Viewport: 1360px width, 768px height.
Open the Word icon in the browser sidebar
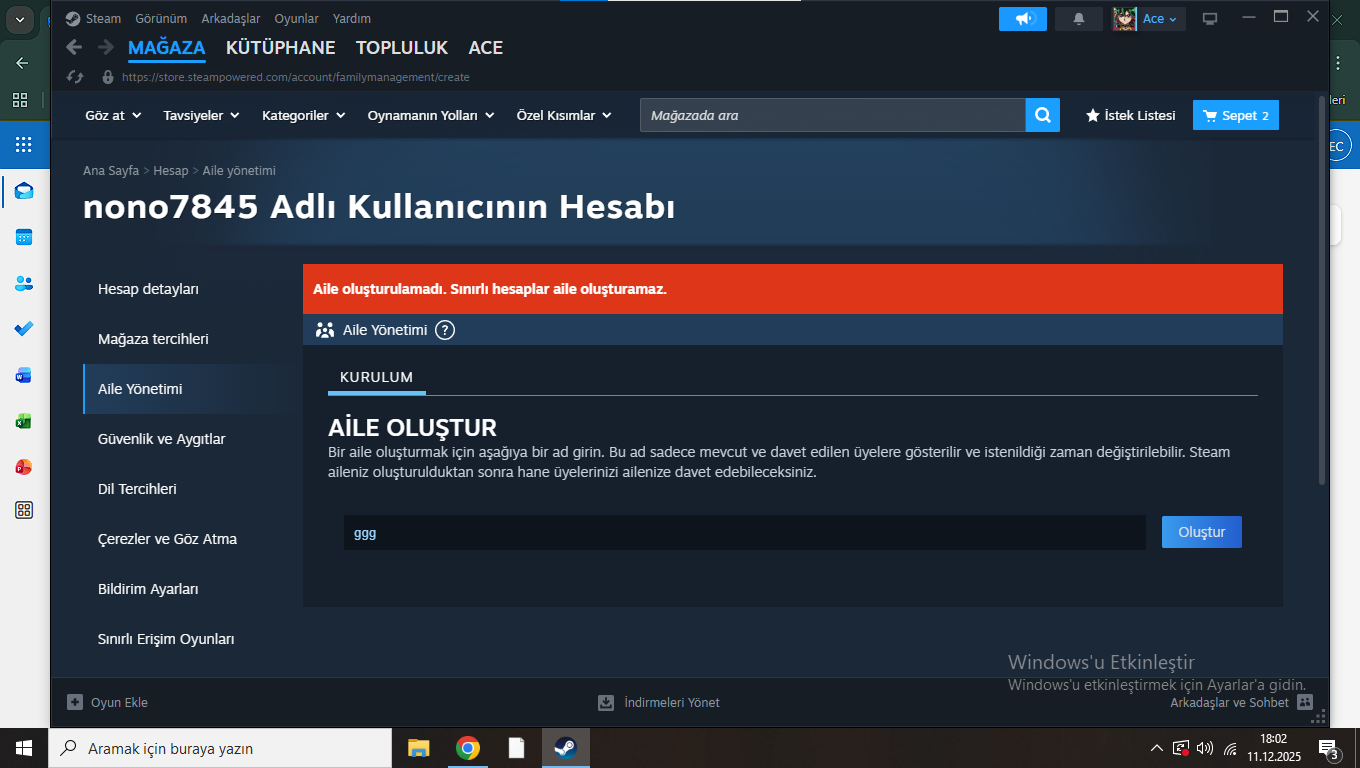click(24, 375)
